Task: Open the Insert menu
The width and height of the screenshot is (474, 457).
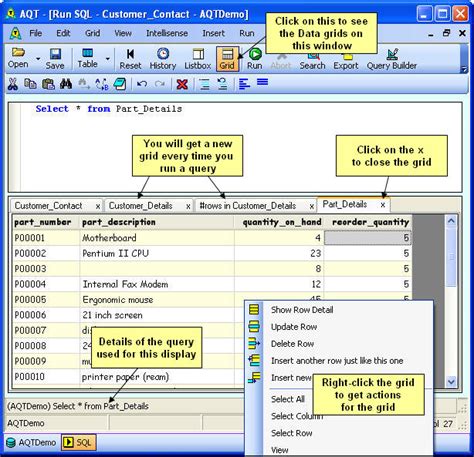Action: (x=214, y=33)
